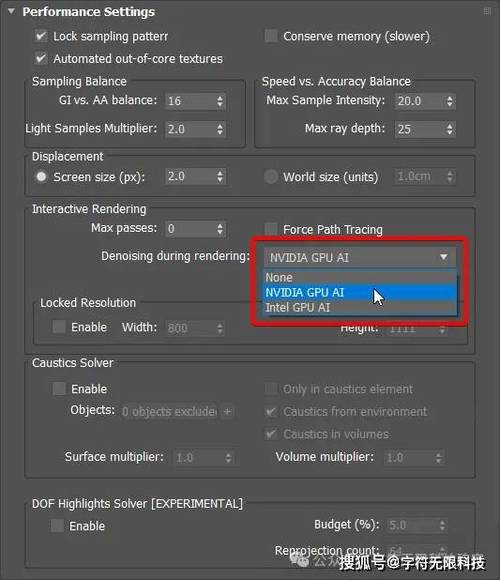The width and height of the screenshot is (500, 580).
Task: Select the Screen size (px) radio button
Action: [x=41, y=177]
